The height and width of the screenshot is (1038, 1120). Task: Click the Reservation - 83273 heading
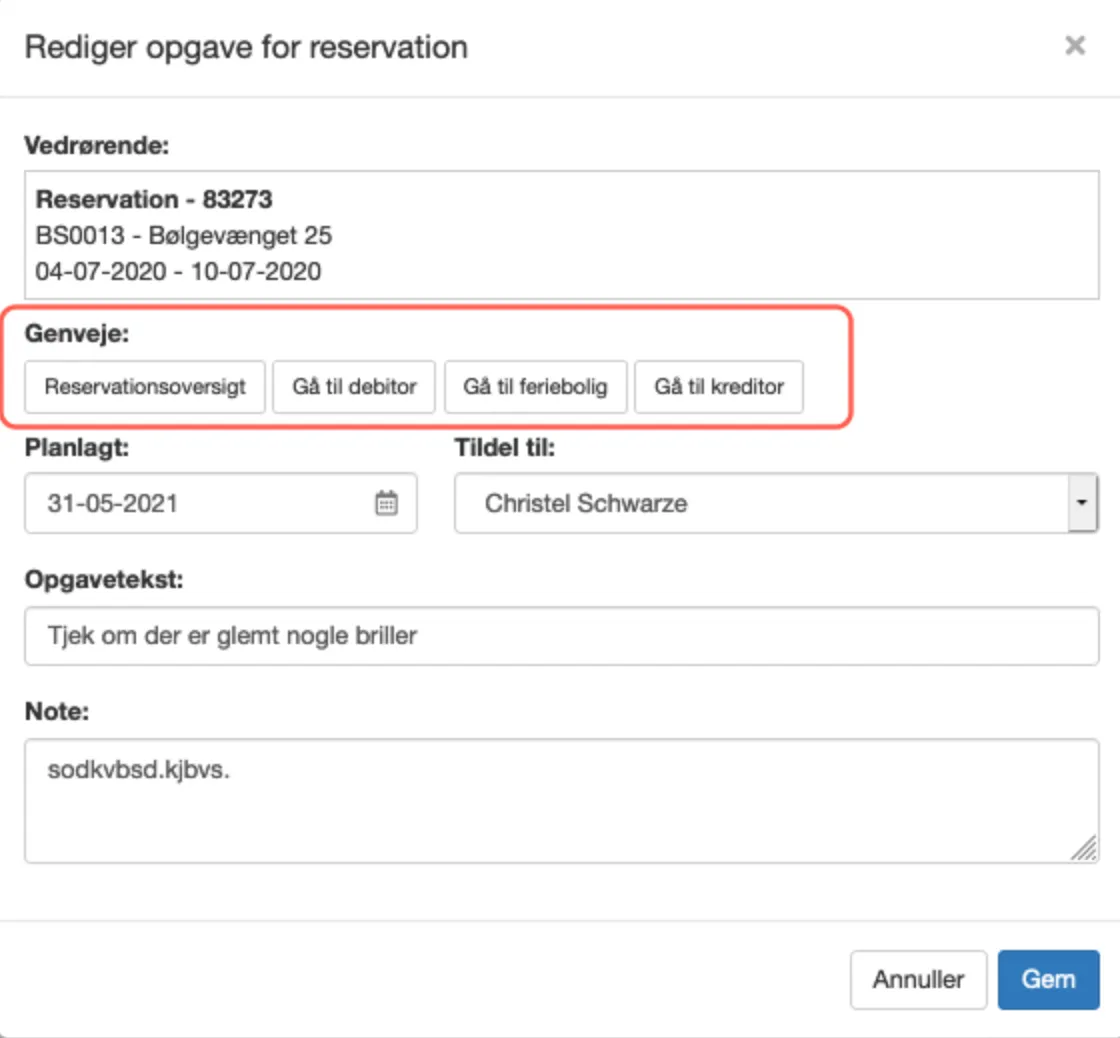pos(154,199)
